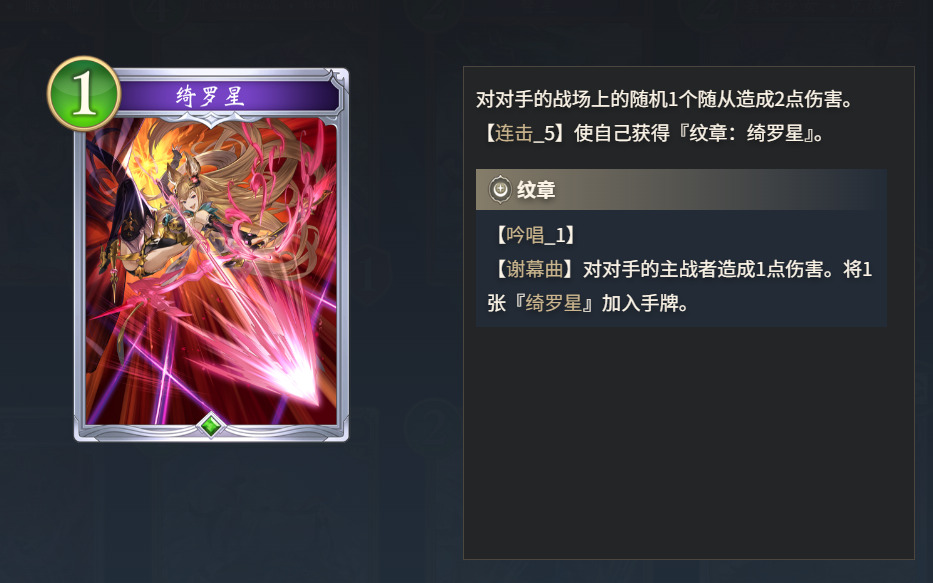The width and height of the screenshot is (933, 583).
Task: Click the circular plus icon beside 纹章
Action: click(500, 190)
